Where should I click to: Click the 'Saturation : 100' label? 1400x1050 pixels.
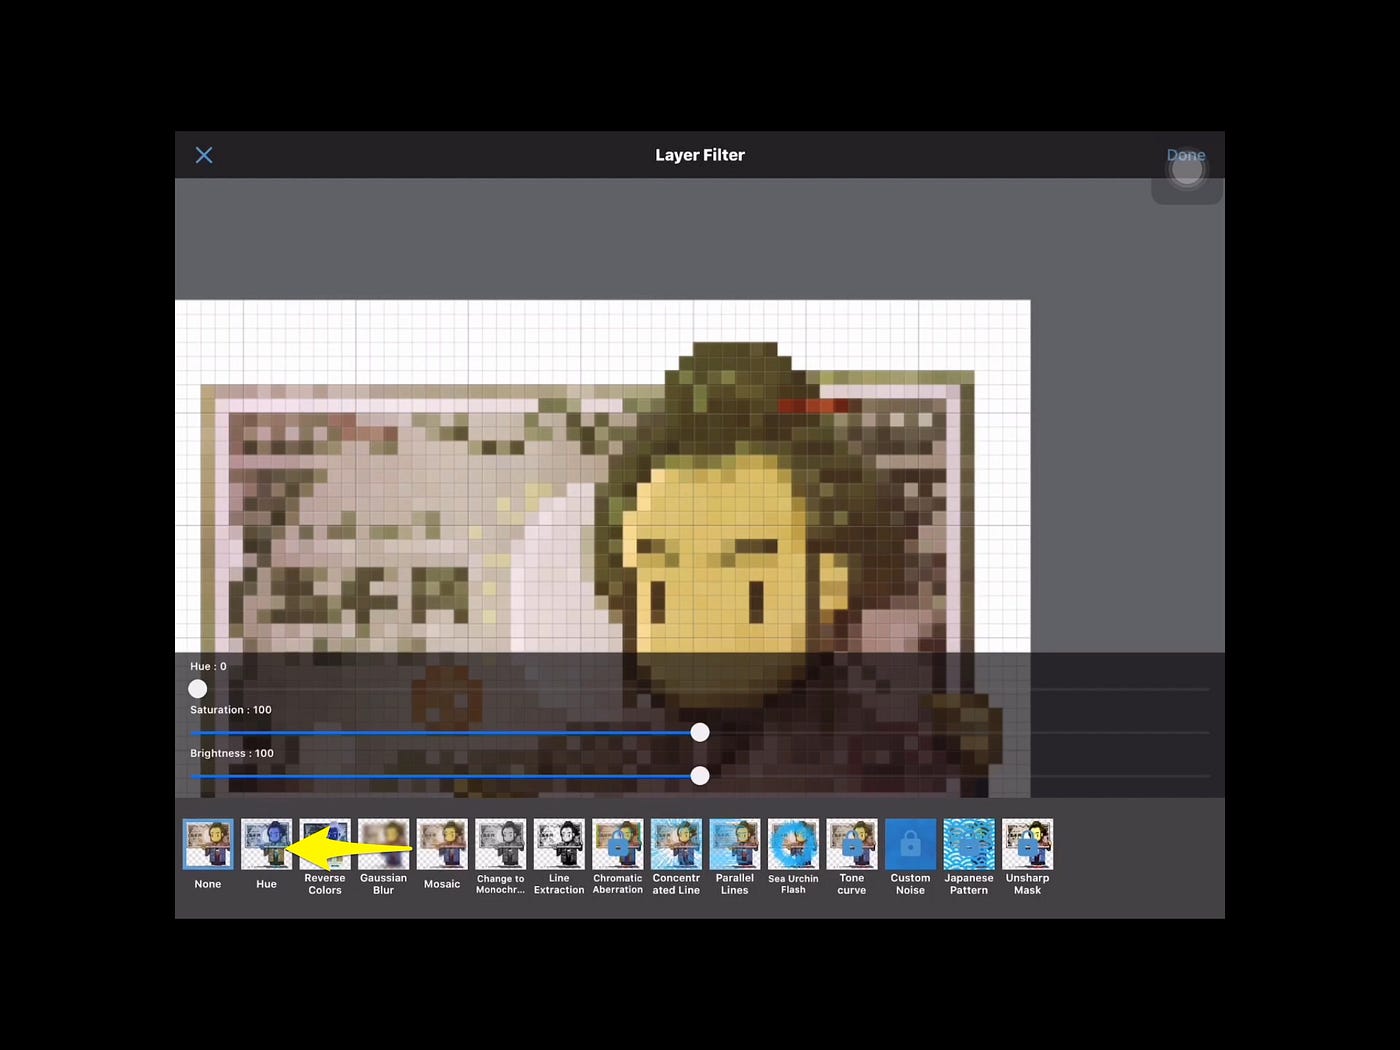point(231,710)
